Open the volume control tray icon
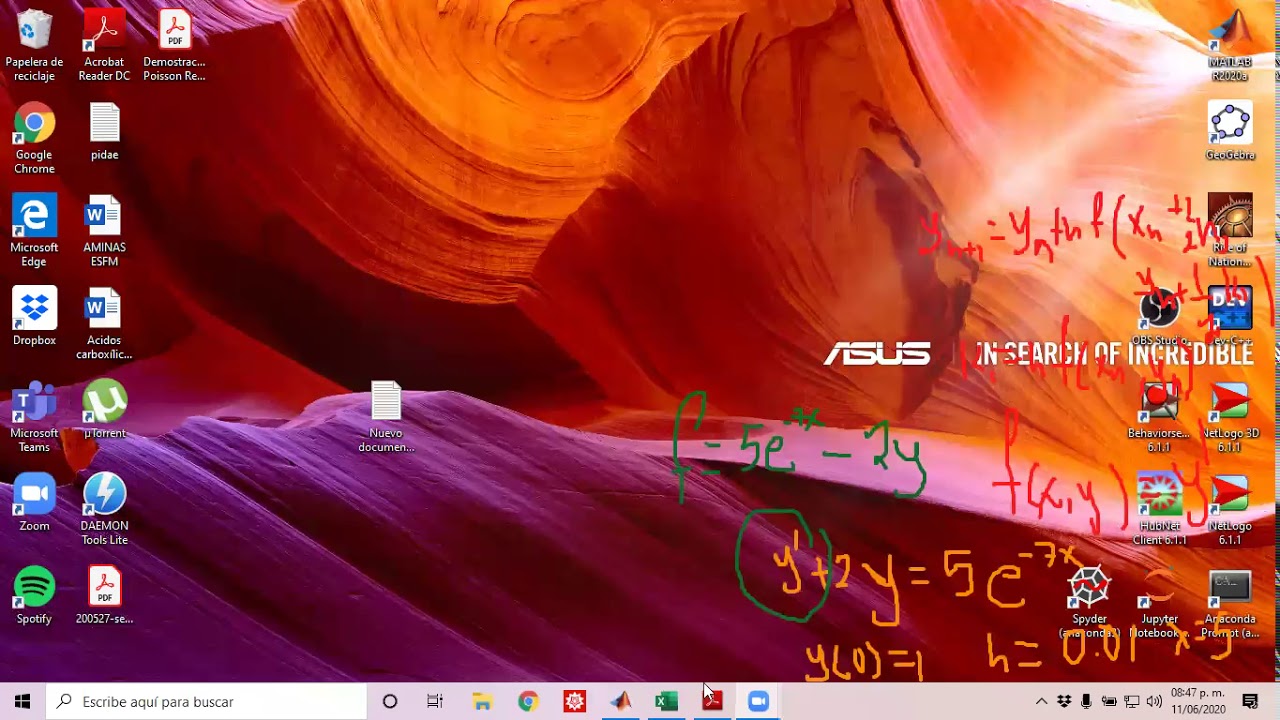Image resolution: width=1280 pixels, height=720 pixels. tap(1155, 701)
